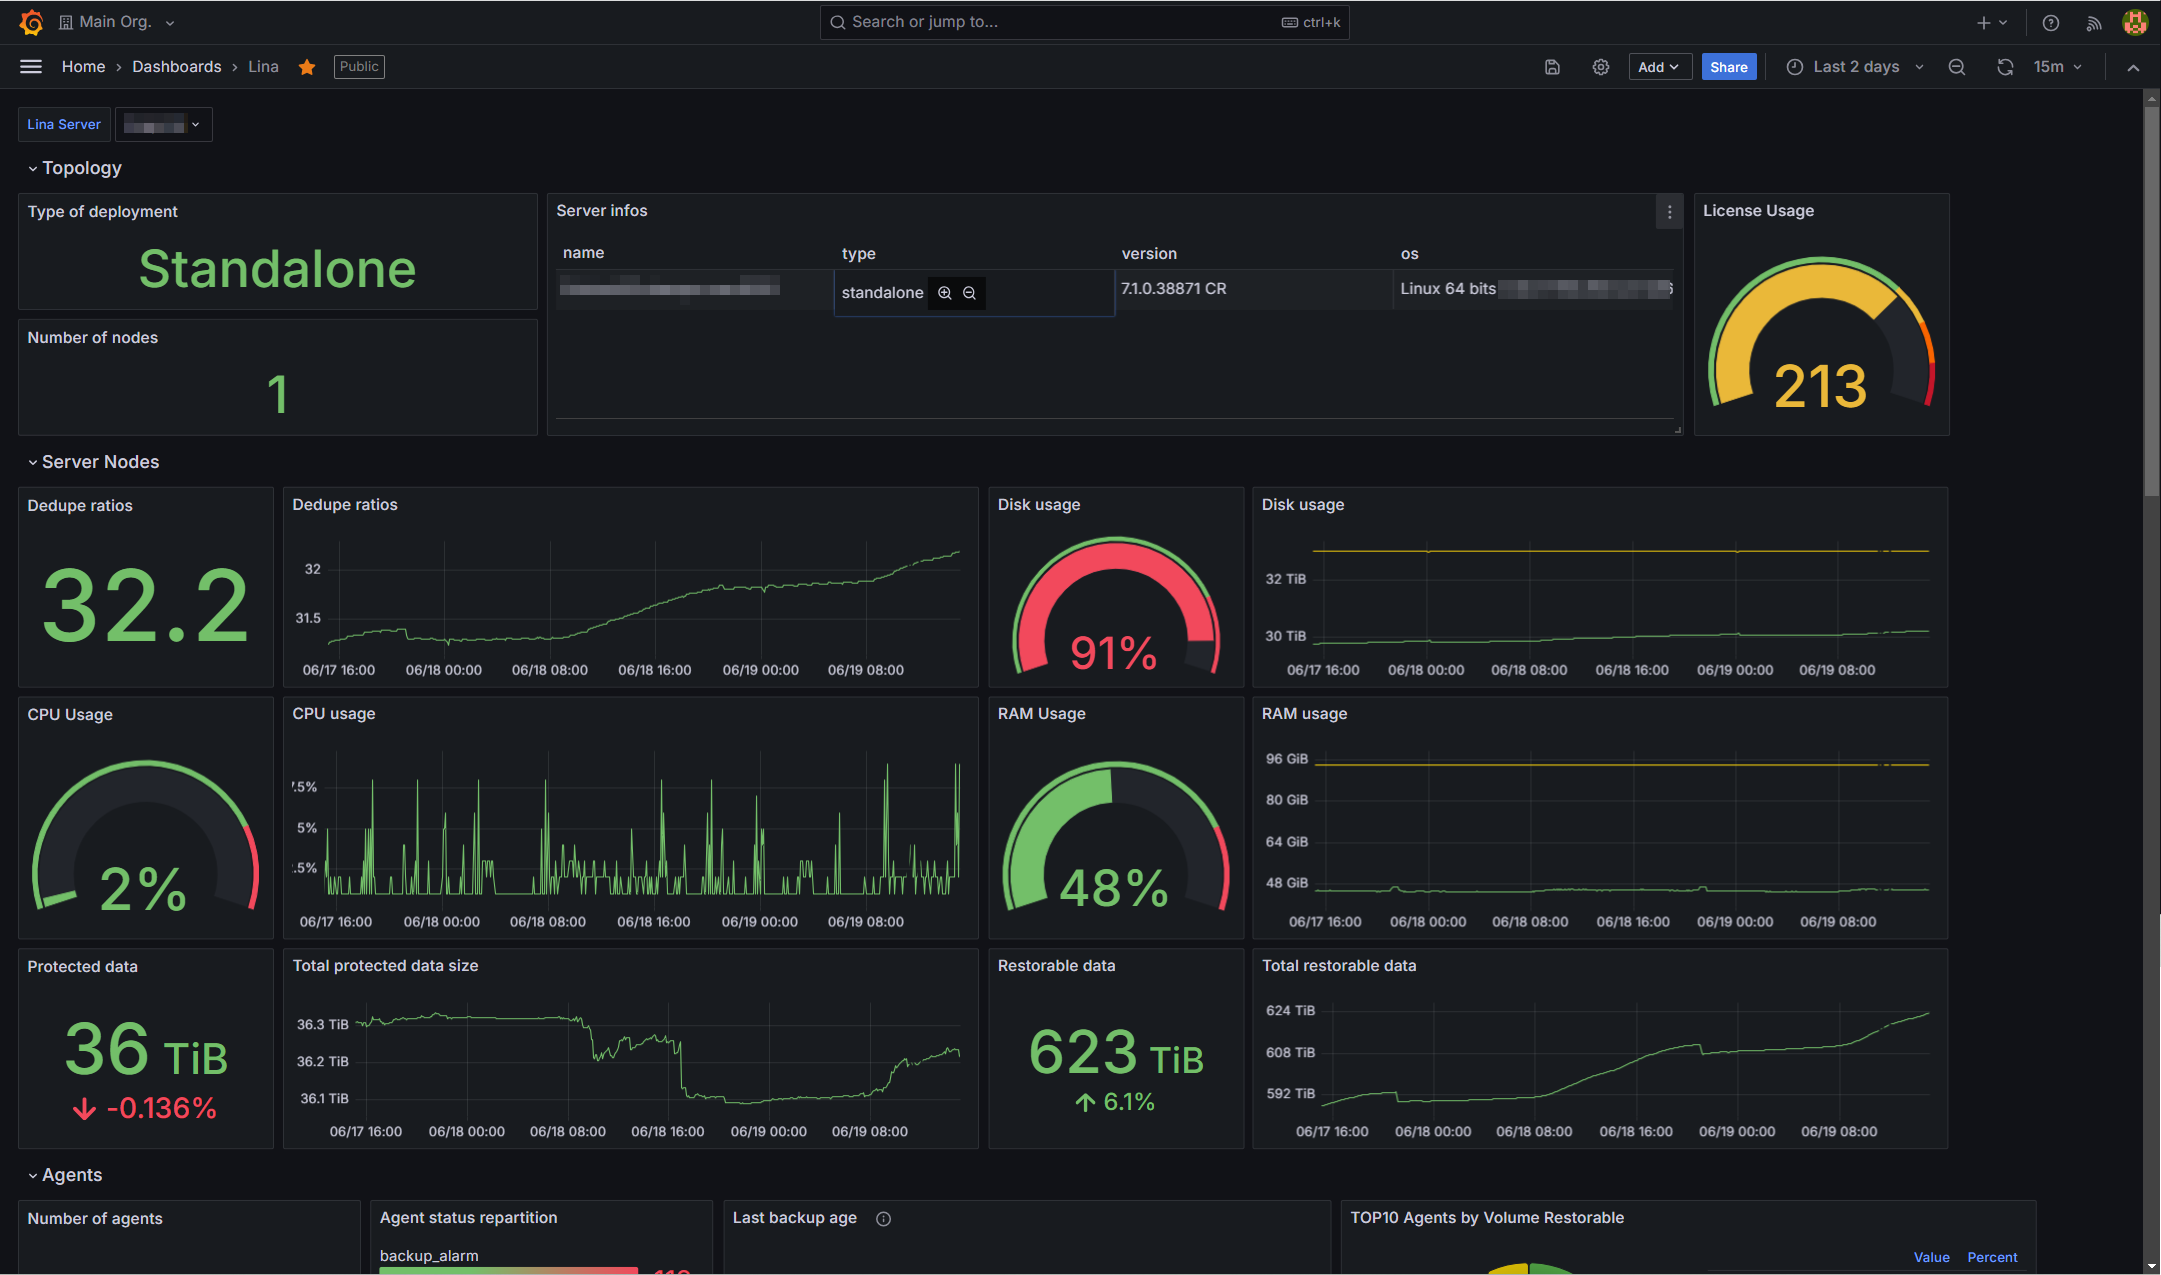
Task: Click the Grafana logo icon
Action: pyautogui.click(x=31, y=22)
